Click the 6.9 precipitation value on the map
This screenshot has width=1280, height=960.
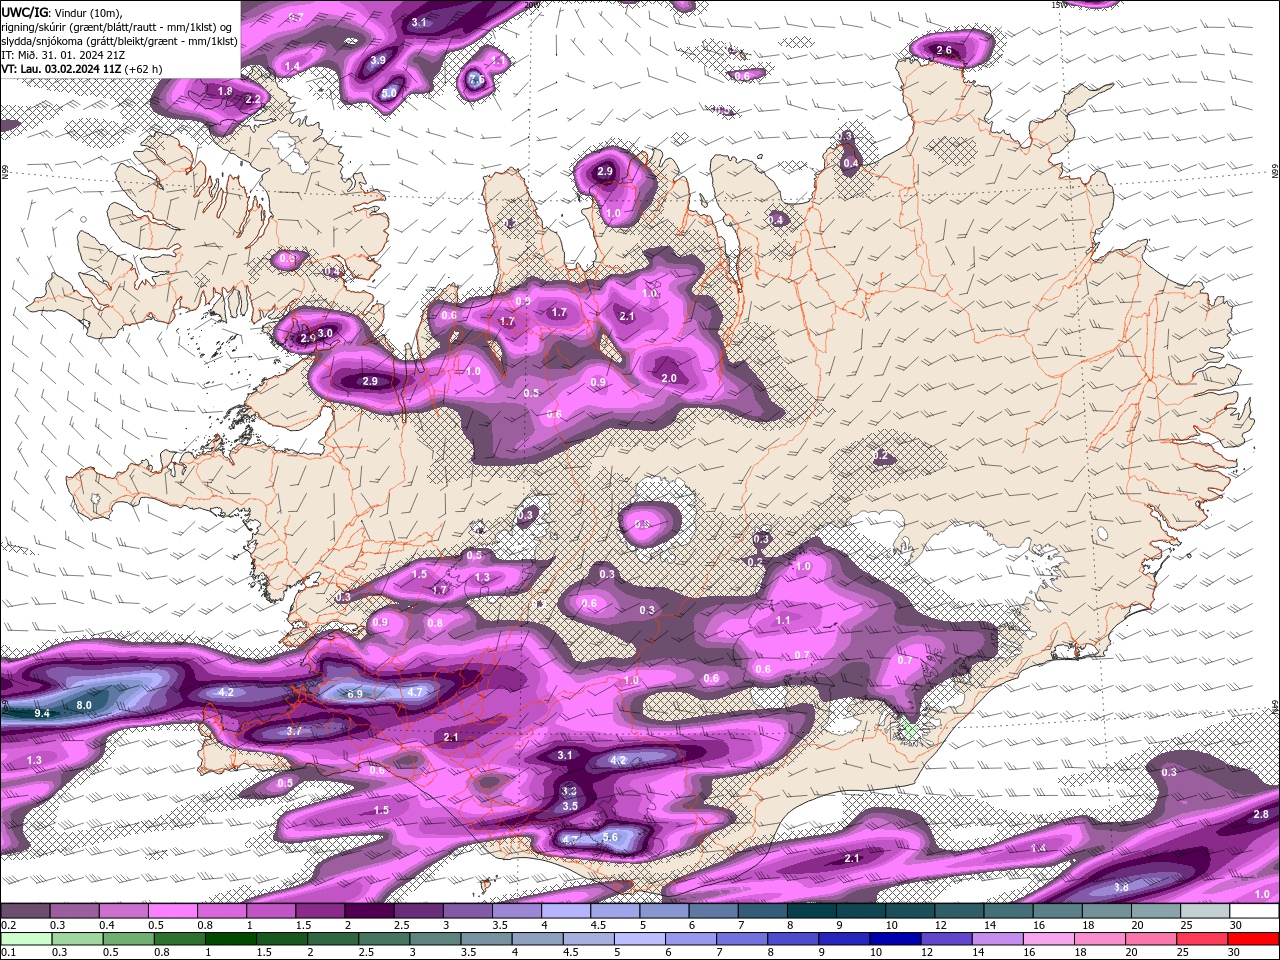coord(355,693)
